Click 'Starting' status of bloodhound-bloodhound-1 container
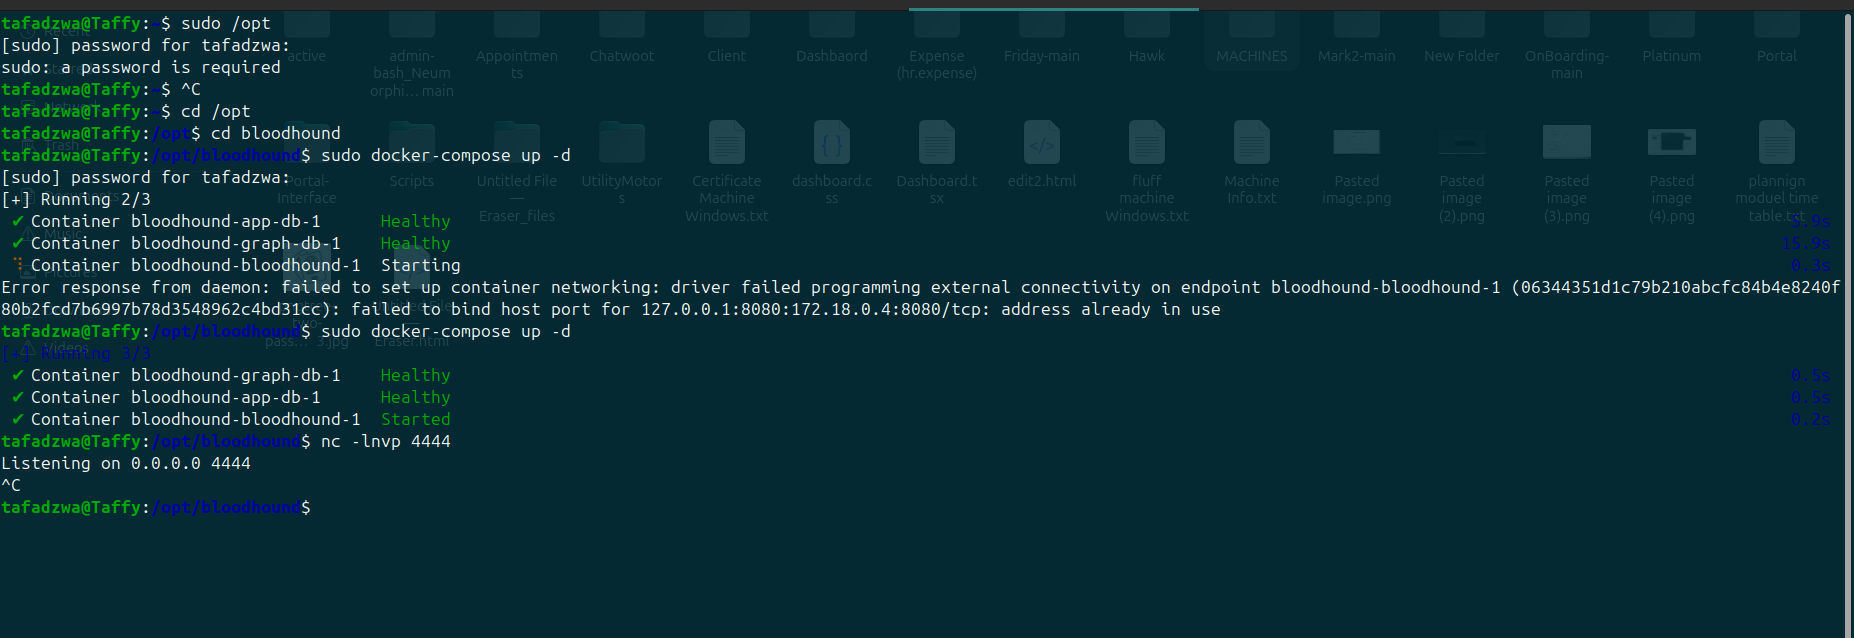The height and width of the screenshot is (638, 1854). (x=421, y=265)
